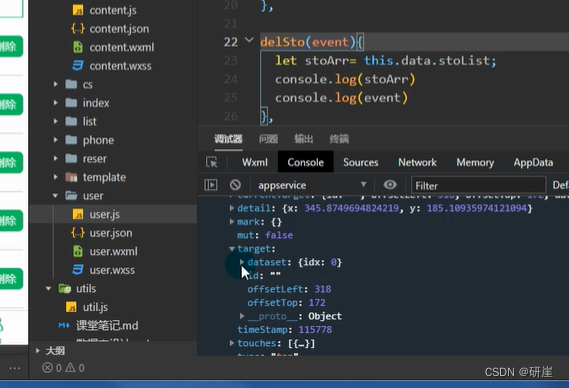
Task: Focus the console Filter field
Action: pos(478,186)
